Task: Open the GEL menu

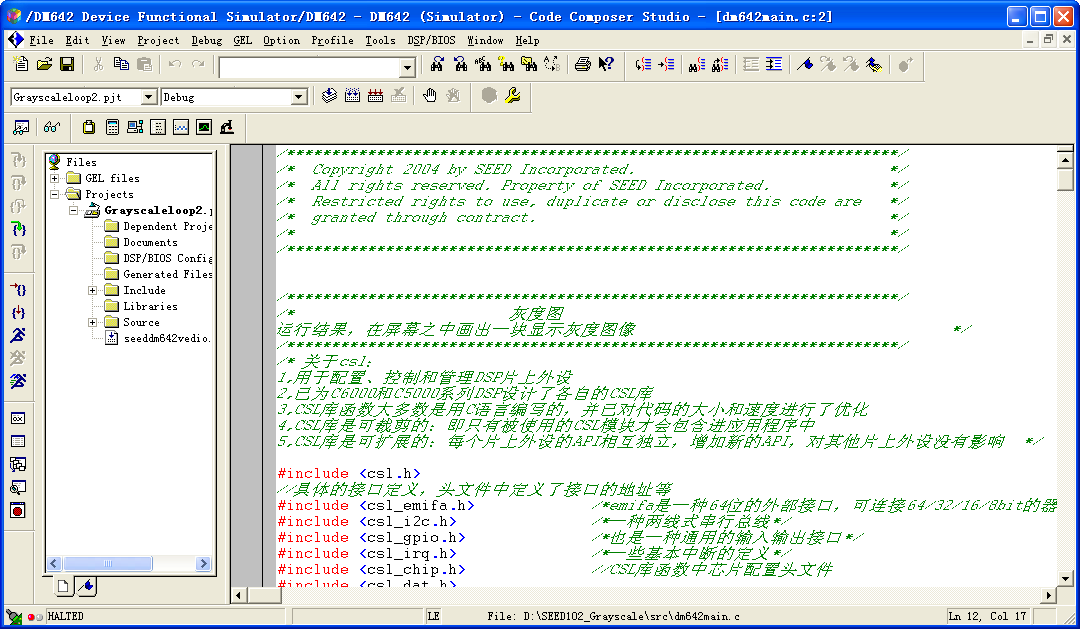Action: point(242,40)
